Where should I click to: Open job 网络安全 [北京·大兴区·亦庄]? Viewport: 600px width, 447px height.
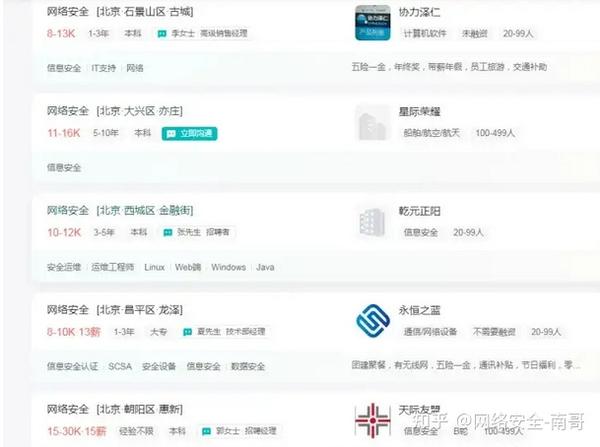point(115,111)
